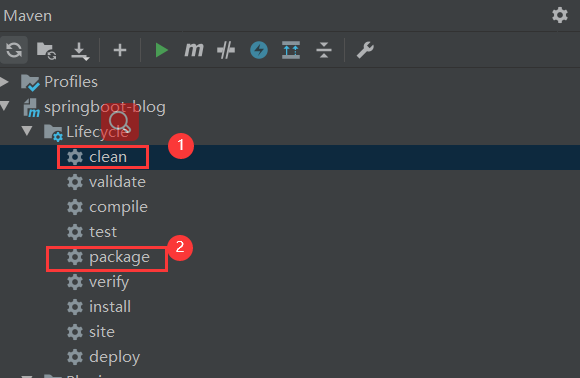The image size is (580, 378).
Task: Collapse all tree nodes icon
Action: click(x=324, y=50)
